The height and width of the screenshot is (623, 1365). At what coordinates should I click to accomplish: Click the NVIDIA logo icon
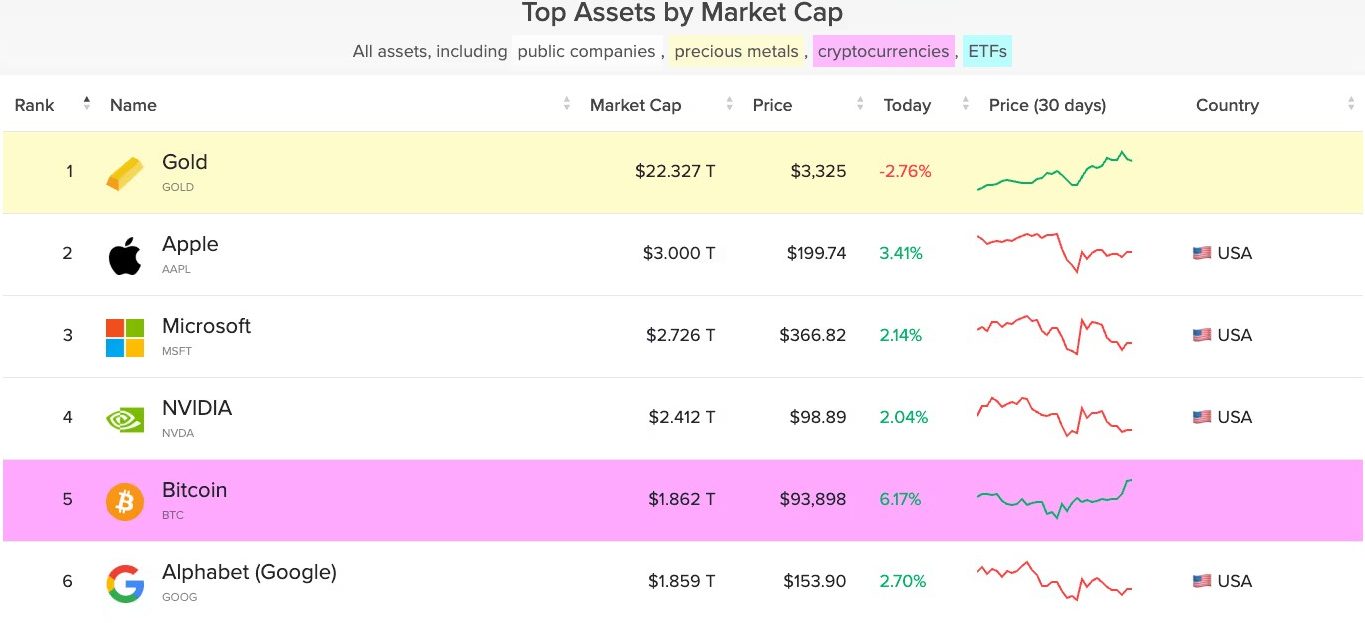[125, 419]
